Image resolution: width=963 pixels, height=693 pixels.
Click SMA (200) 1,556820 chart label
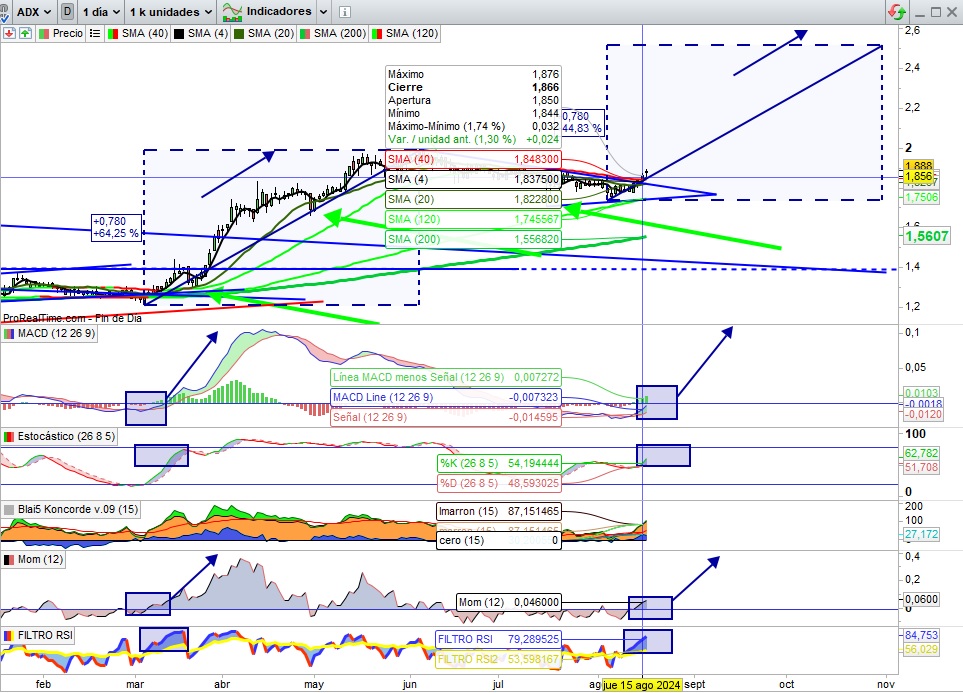pyautogui.click(x=473, y=239)
